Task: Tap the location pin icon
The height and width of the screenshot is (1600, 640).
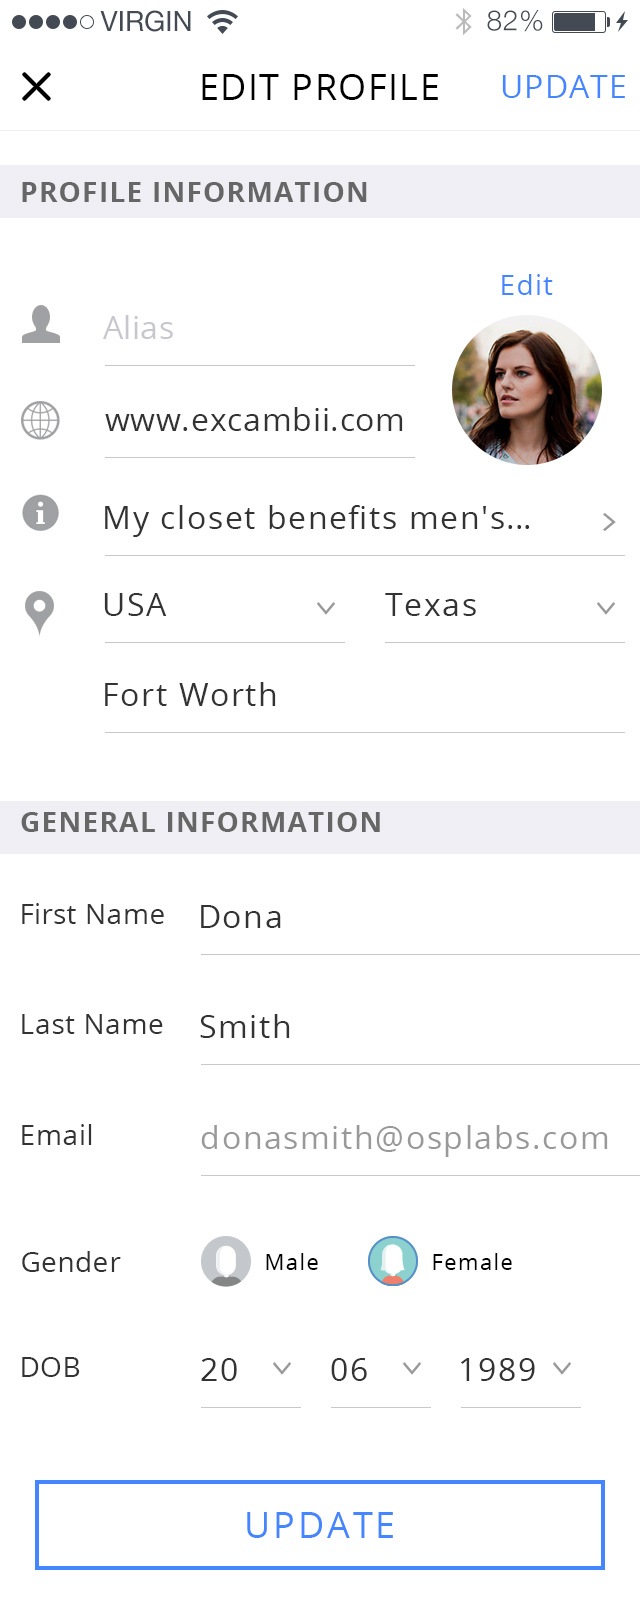Action: click(x=40, y=612)
